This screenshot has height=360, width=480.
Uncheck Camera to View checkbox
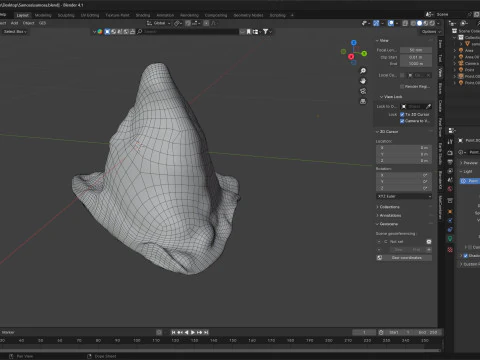pos(402,121)
